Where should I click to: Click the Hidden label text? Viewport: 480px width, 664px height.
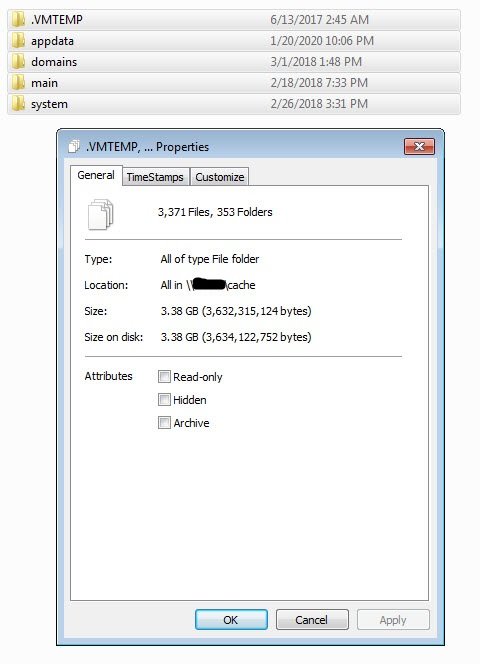coord(190,400)
